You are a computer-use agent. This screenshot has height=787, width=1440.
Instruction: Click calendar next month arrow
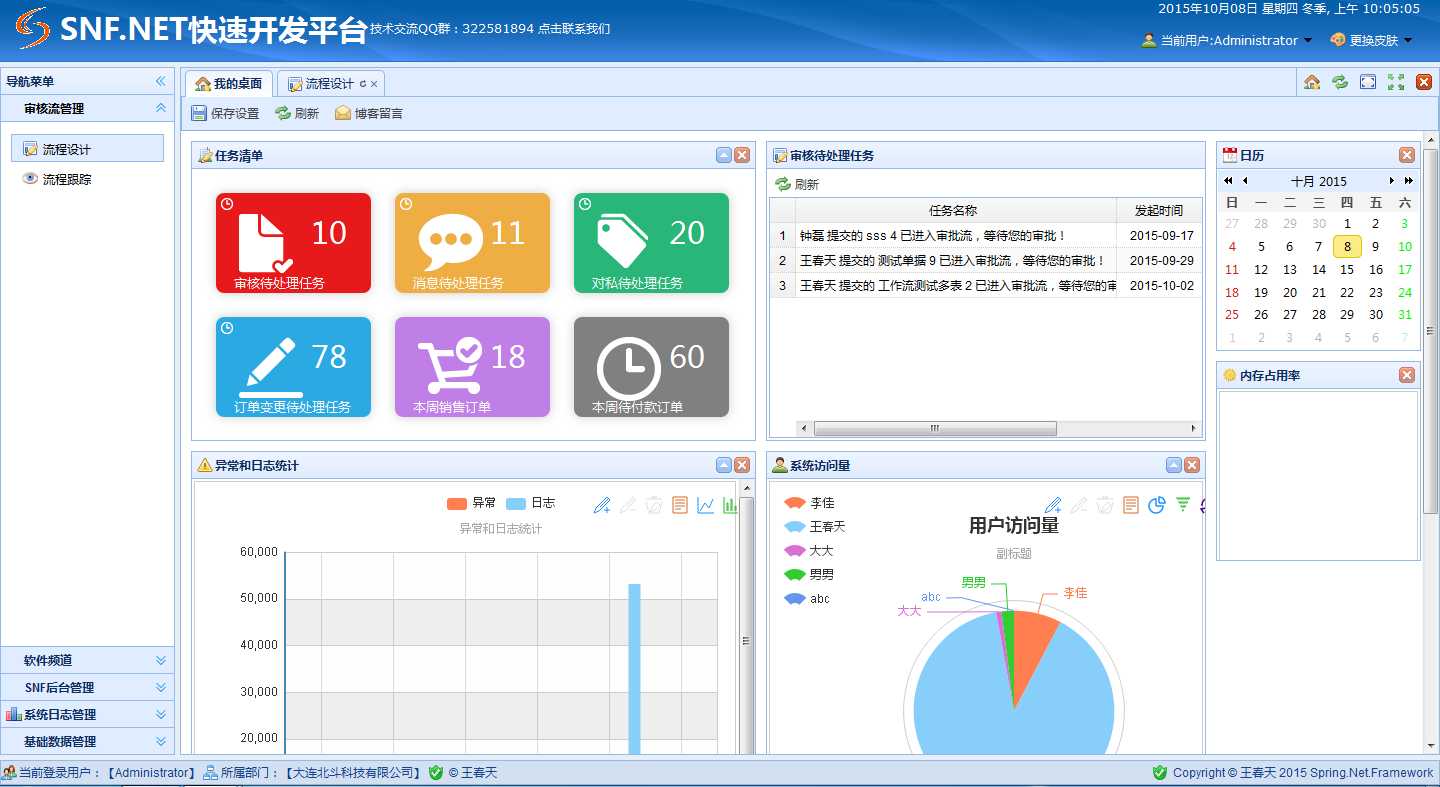pyautogui.click(x=1392, y=181)
